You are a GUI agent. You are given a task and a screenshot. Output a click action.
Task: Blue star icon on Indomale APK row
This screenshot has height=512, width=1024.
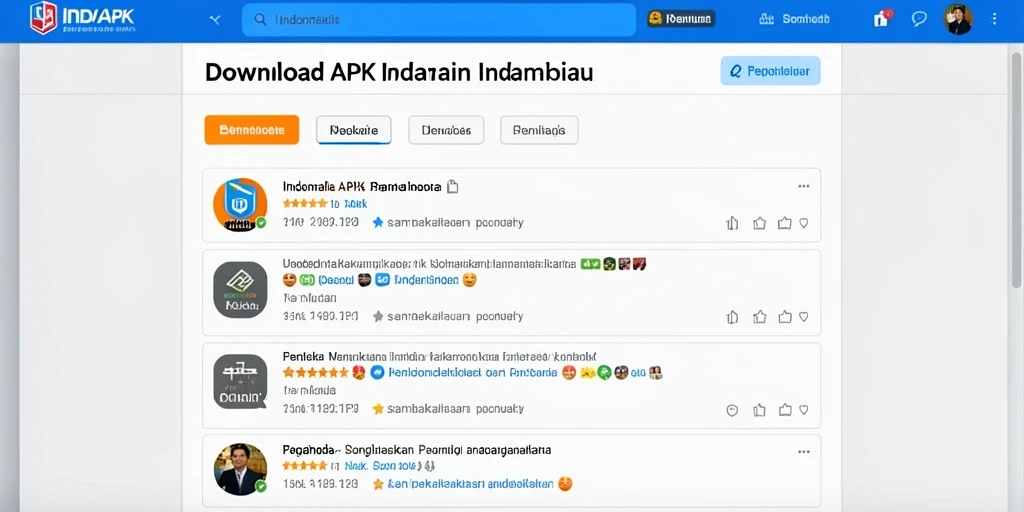coord(377,223)
